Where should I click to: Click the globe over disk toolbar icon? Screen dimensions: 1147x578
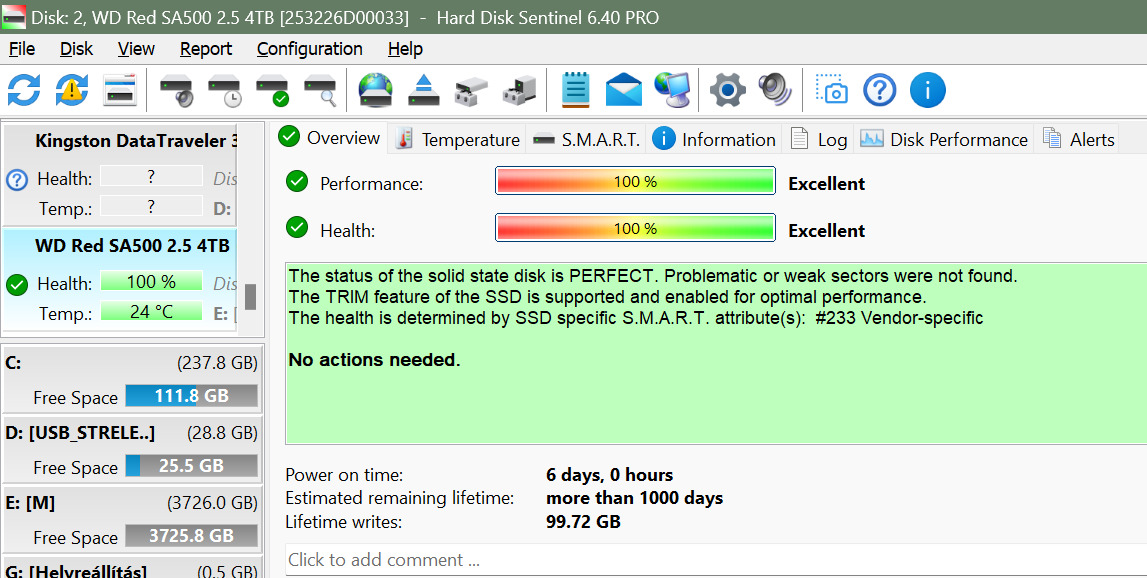[375, 90]
